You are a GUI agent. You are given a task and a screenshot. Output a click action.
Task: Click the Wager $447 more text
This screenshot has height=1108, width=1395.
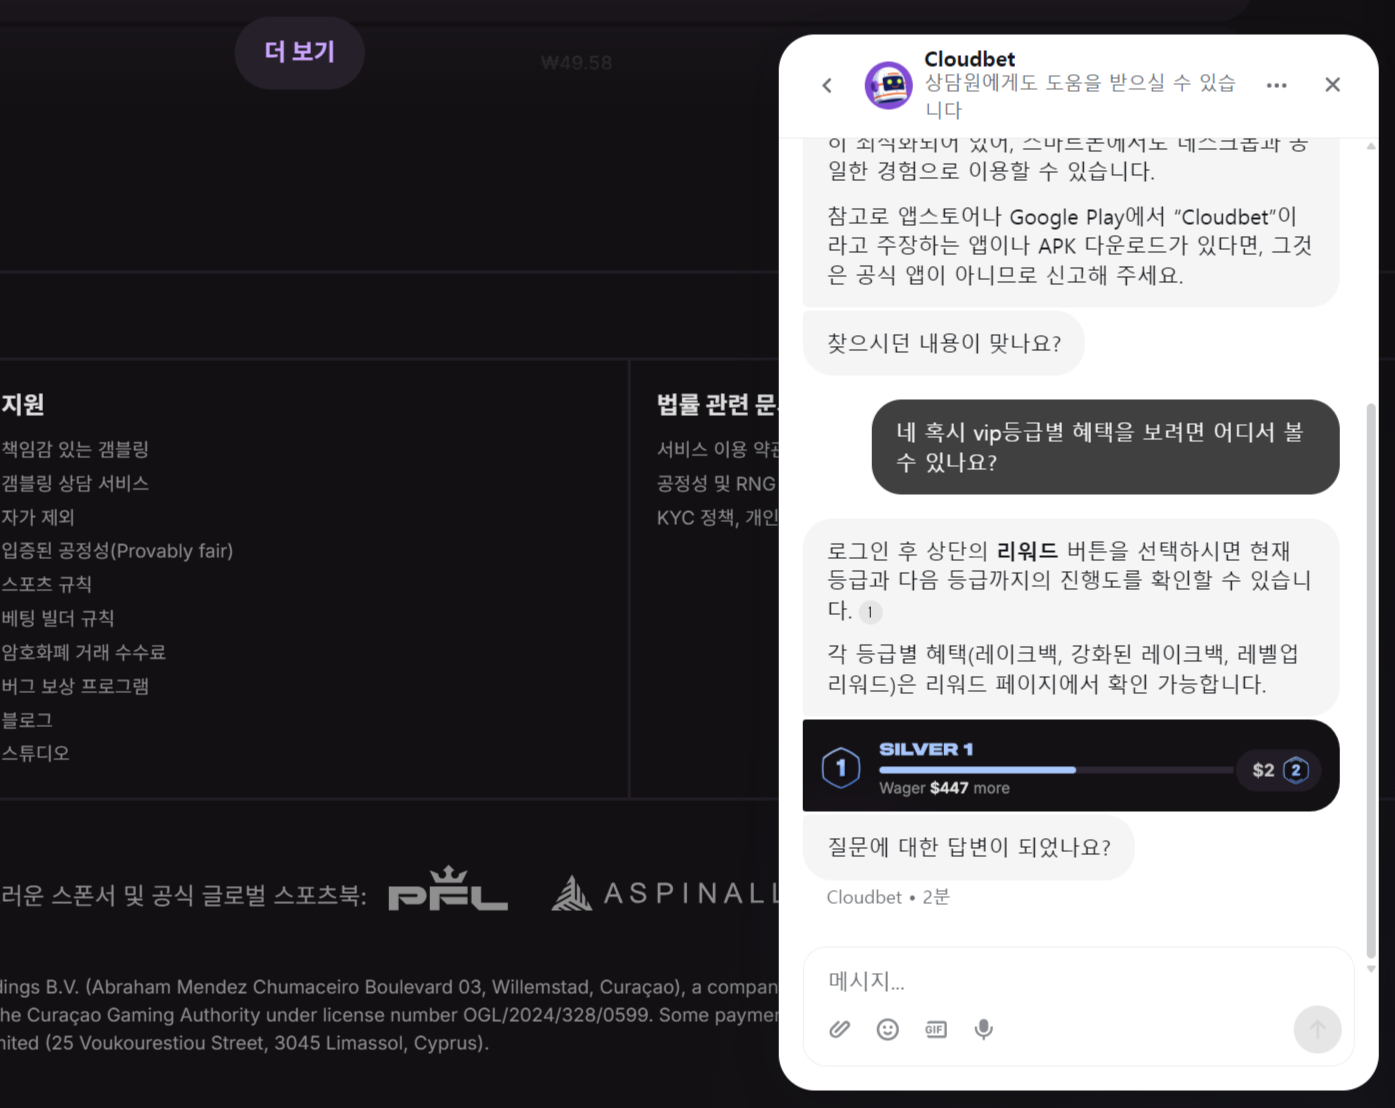tap(944, 788)
